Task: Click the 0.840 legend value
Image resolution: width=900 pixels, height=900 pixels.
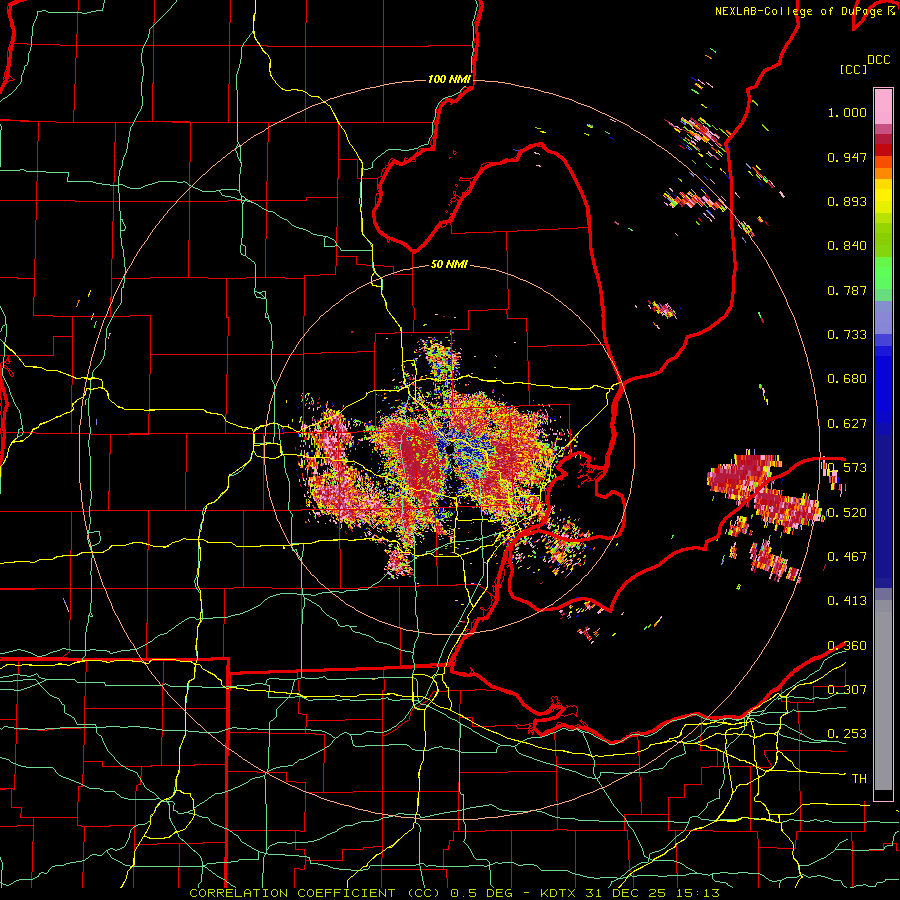Action: point(847,246)
